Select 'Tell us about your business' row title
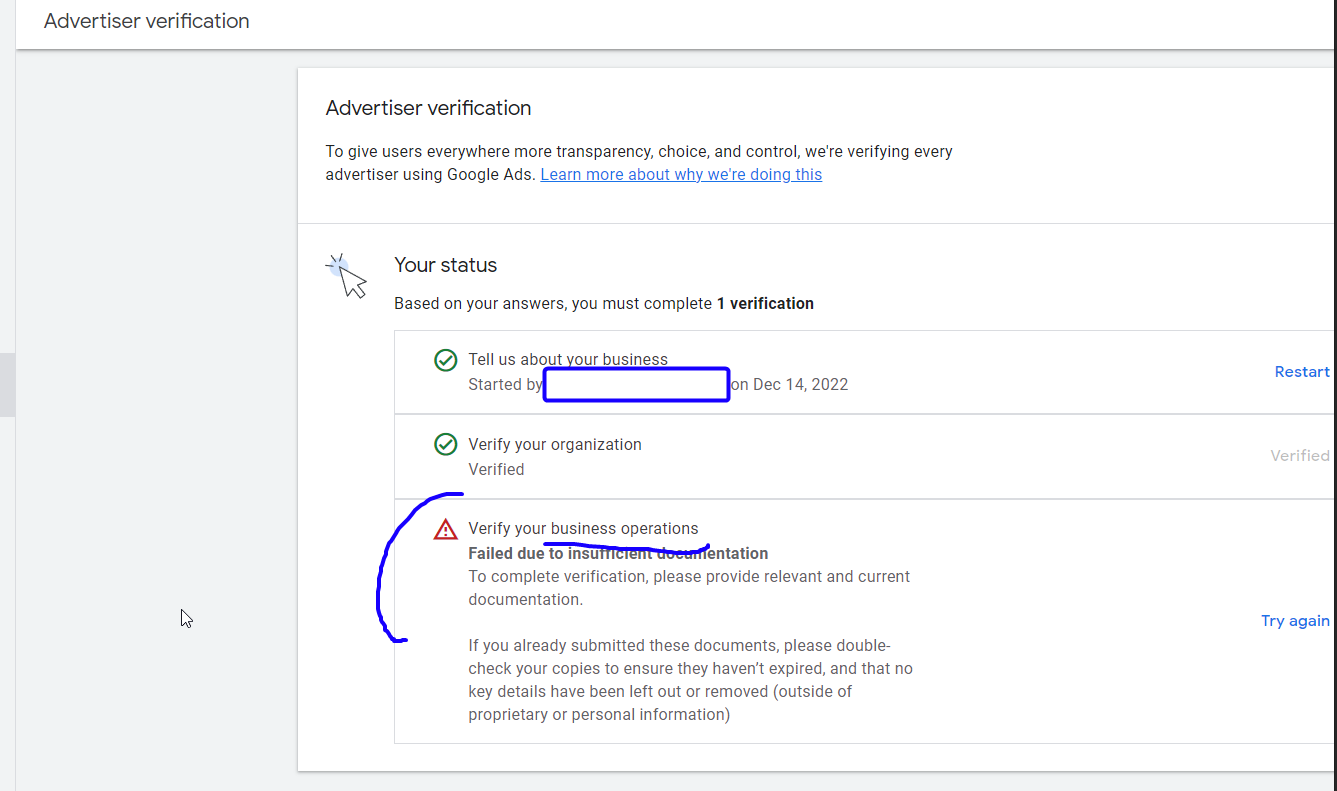1337x791 pixels. point(568,359)
